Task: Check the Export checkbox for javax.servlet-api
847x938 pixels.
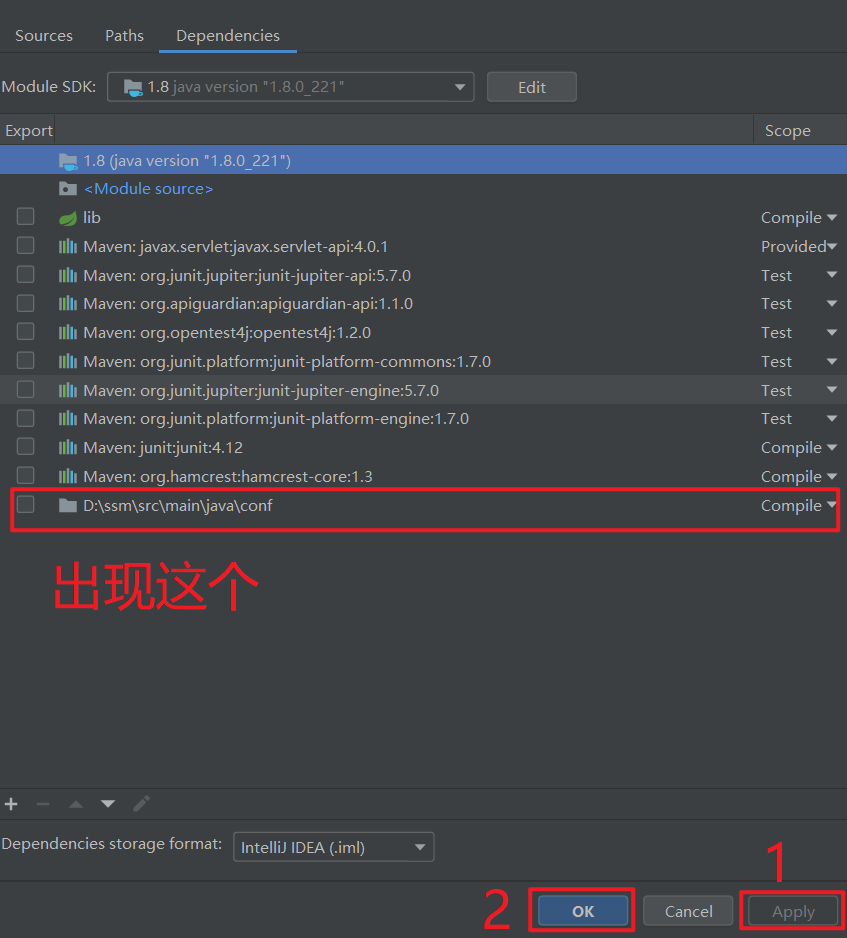Action: pos(25,245)
